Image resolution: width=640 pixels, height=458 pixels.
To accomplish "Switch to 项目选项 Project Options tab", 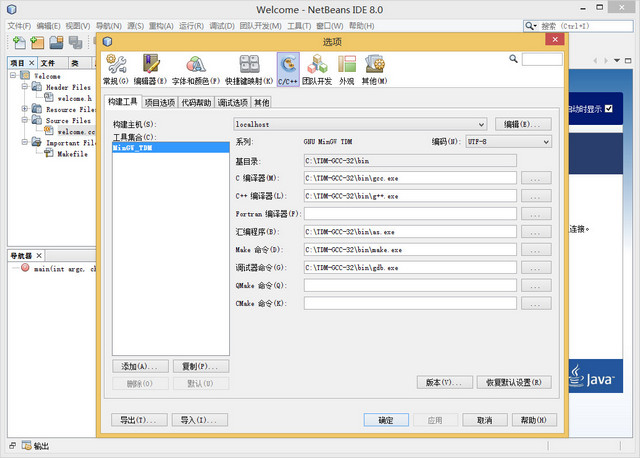I will pyautogui.click(x=160, y=102).
